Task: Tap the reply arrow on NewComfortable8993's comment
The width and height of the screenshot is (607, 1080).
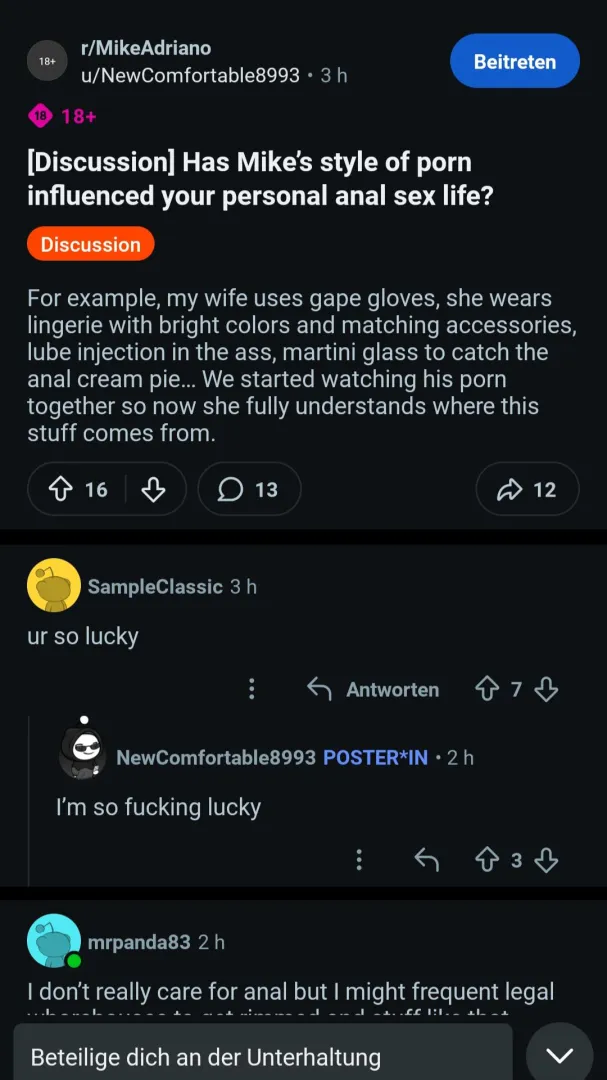Action: (x=427, y=860)
